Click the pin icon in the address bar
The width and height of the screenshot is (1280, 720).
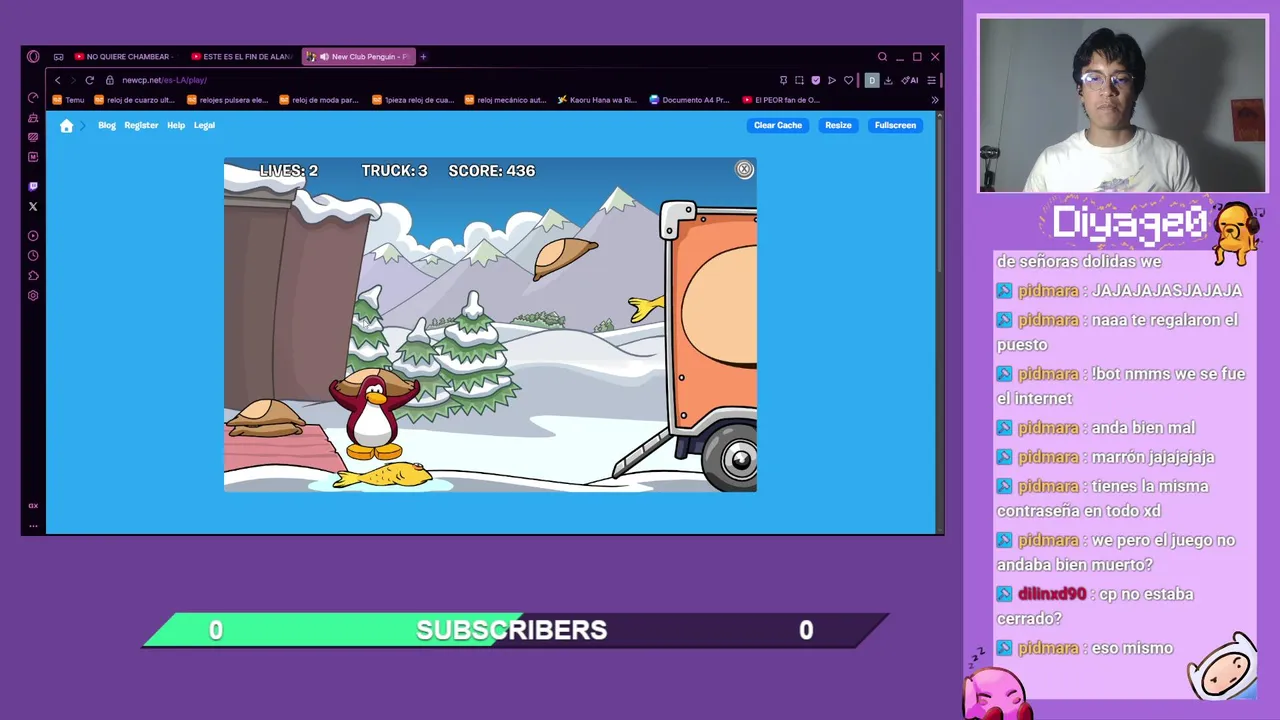pyautogui.click(x=783, y=80)
